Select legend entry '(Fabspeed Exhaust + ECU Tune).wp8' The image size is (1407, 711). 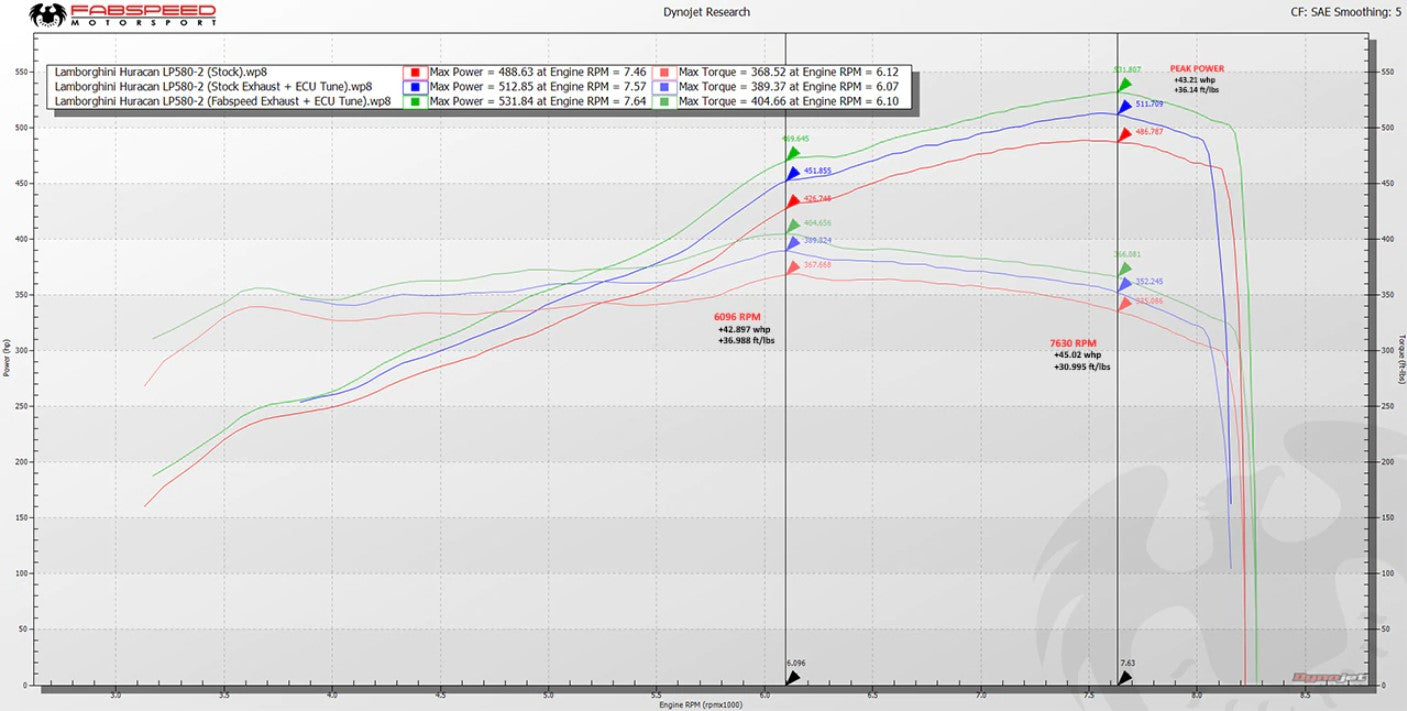pos(222,101)
